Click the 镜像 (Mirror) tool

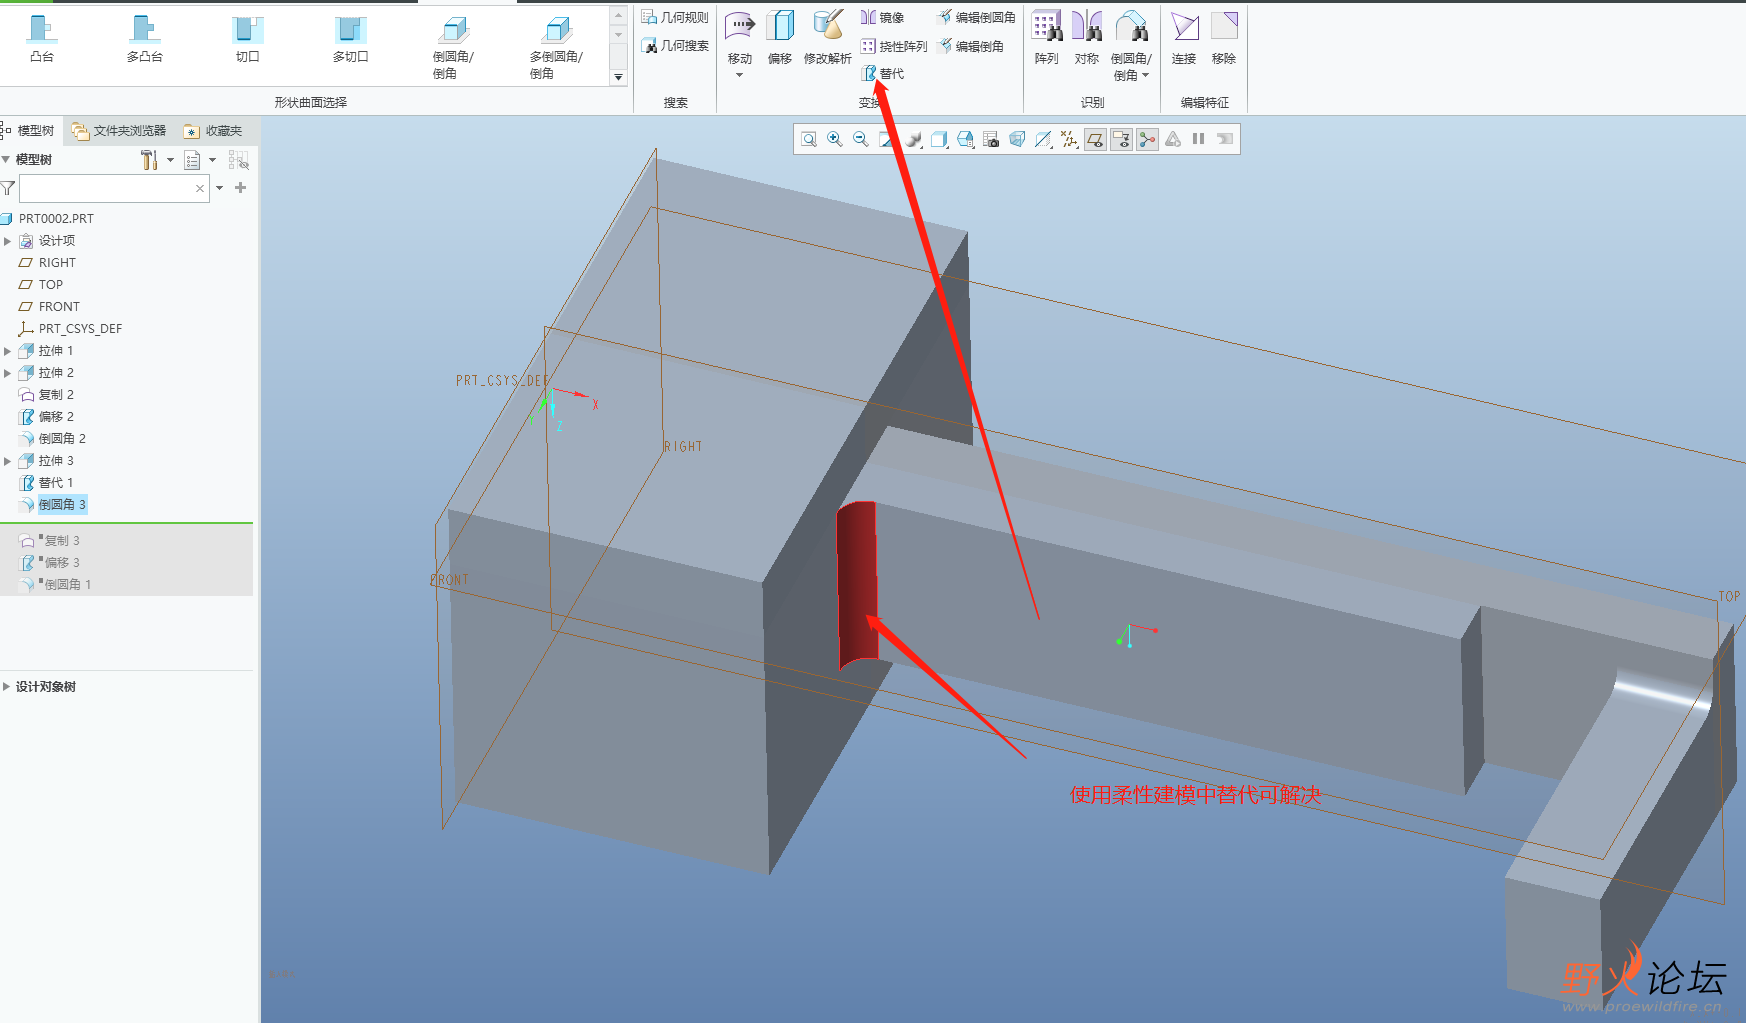tap(883, 17)
